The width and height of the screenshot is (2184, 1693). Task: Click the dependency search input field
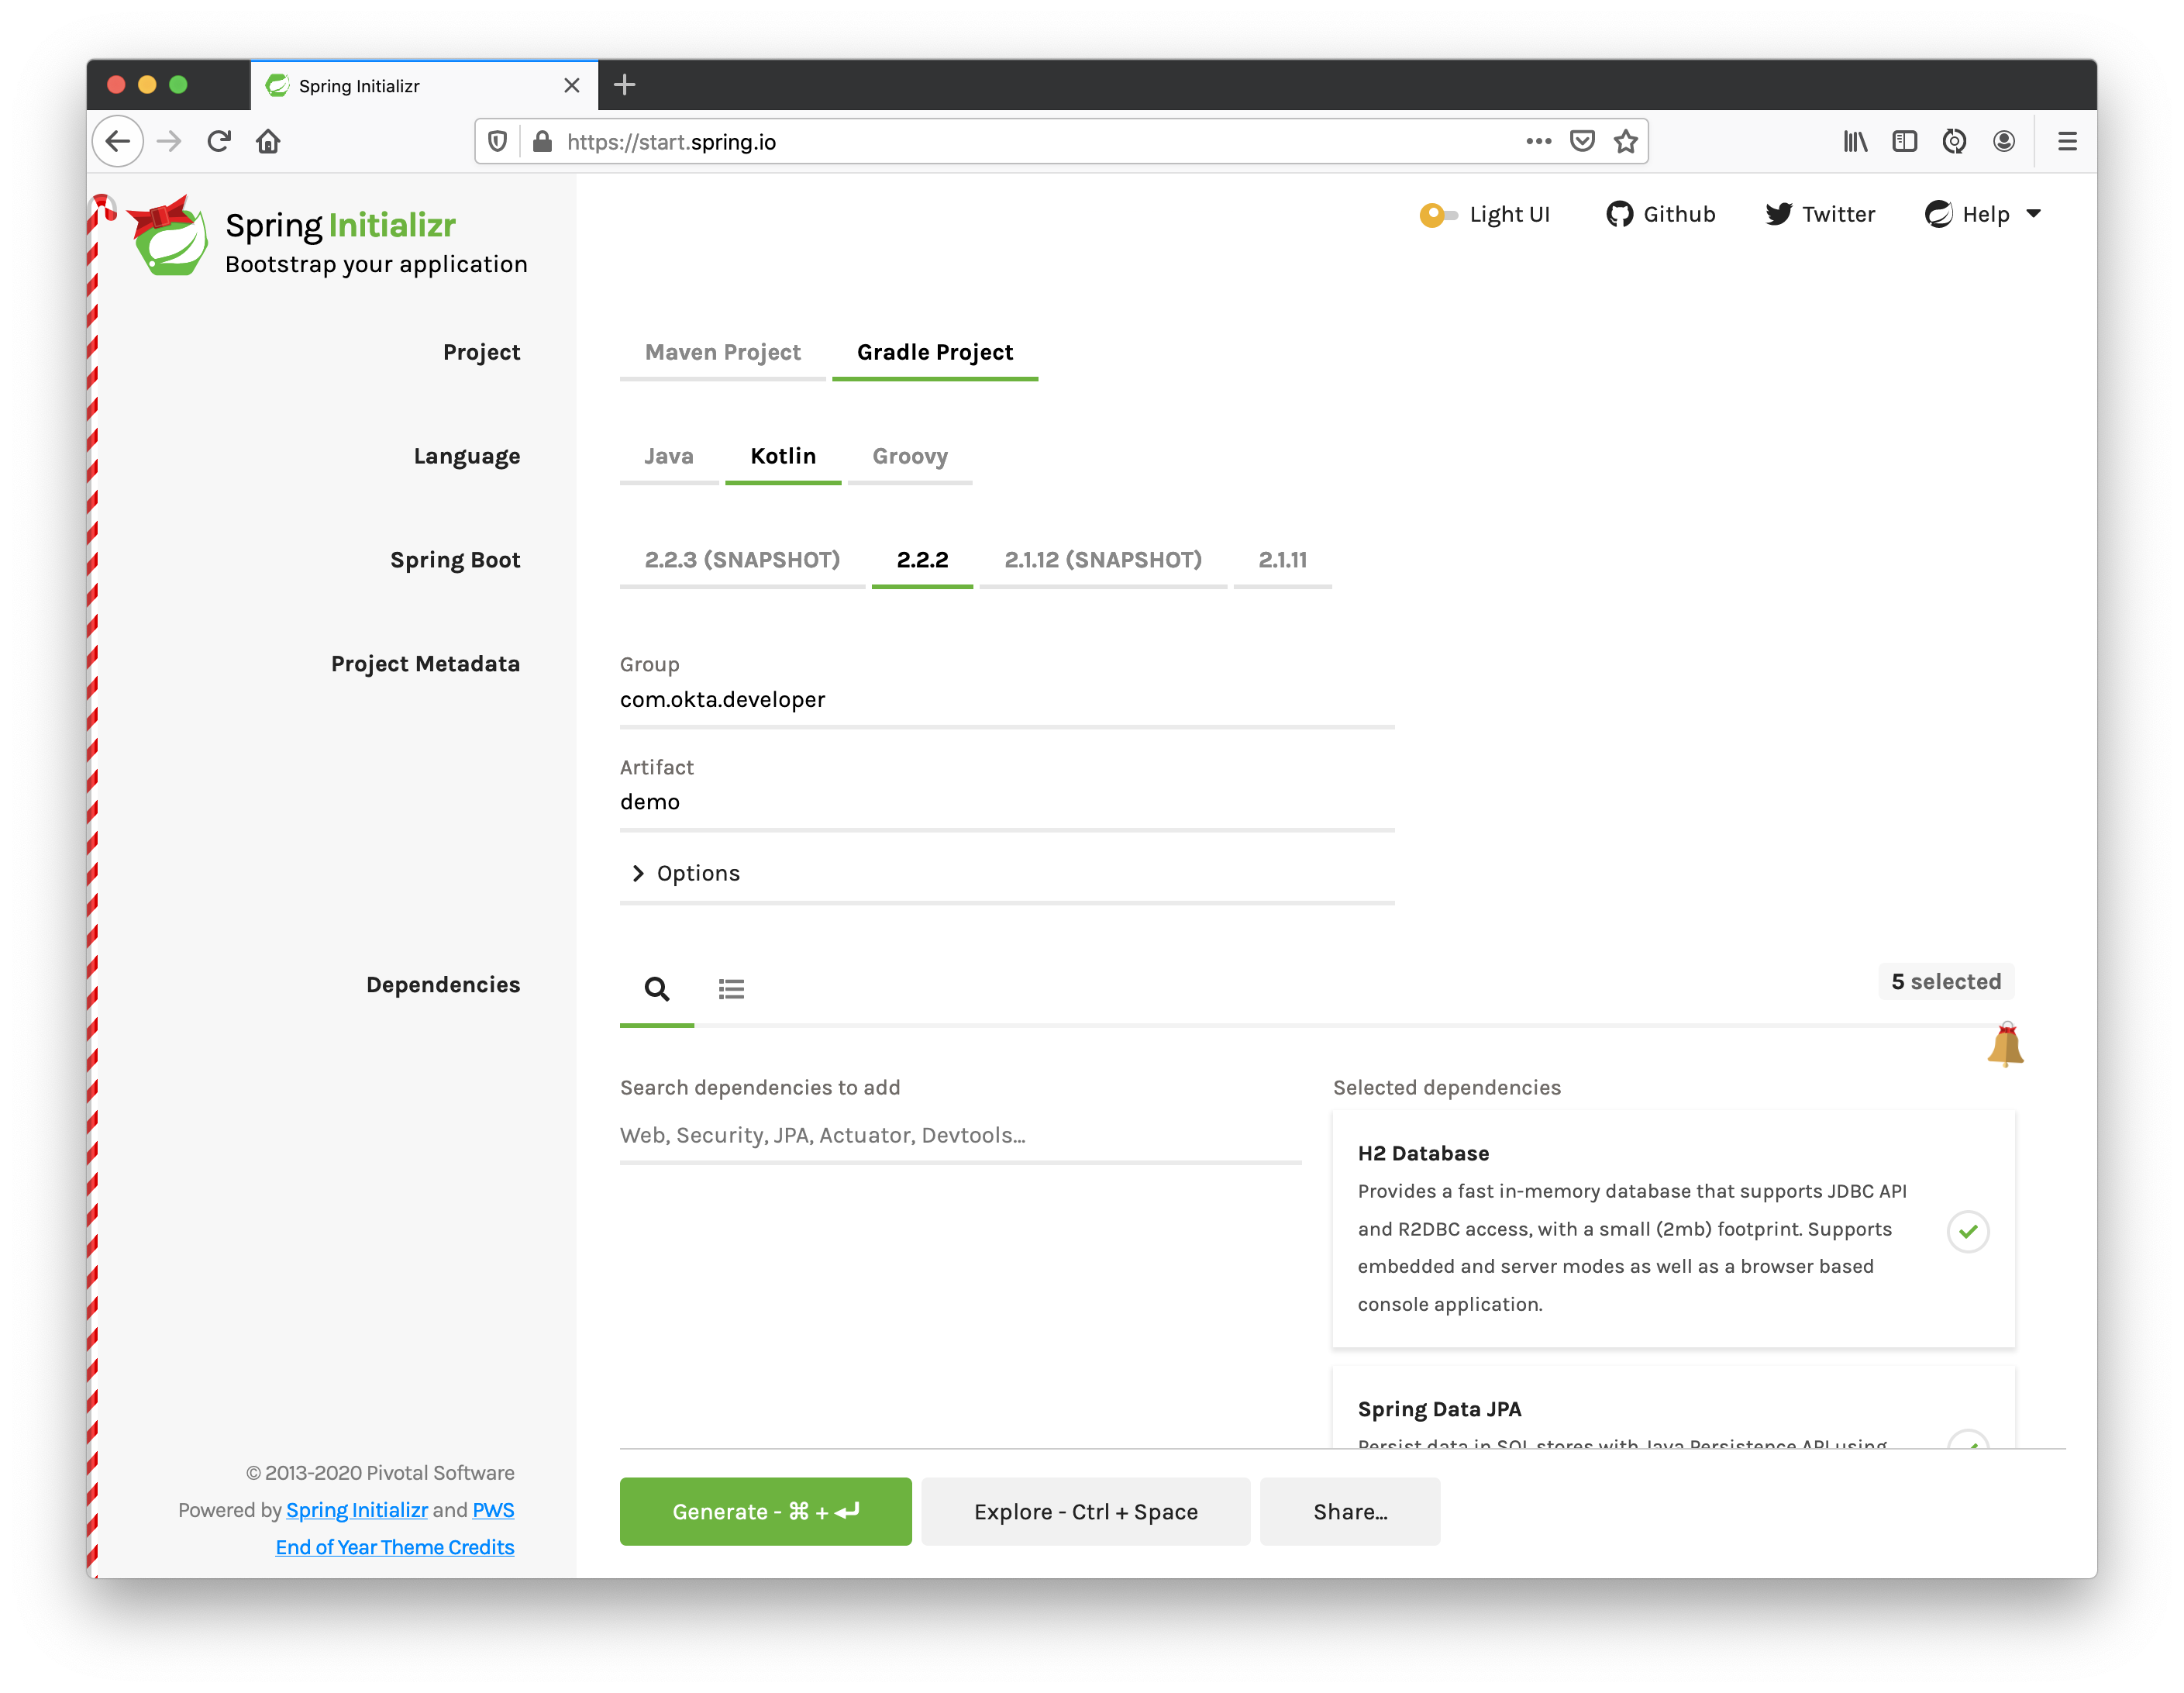coord(959,1135)
